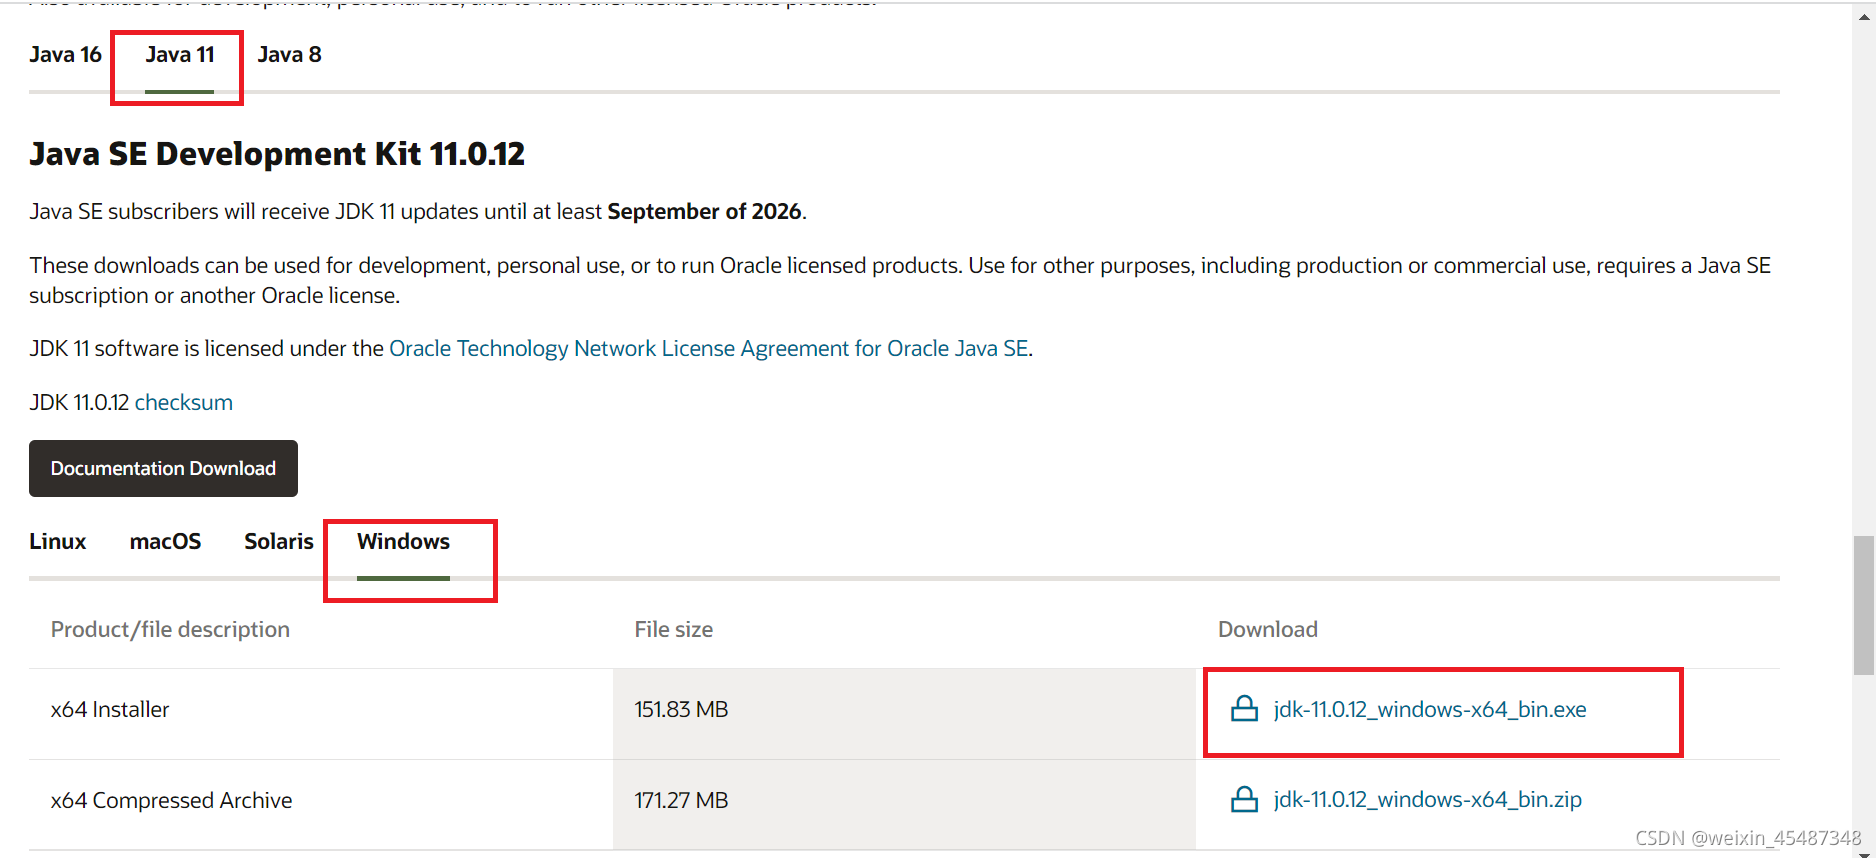1876x858 pixels.
Task: Select the Windows platform tab
Action: 403,541
